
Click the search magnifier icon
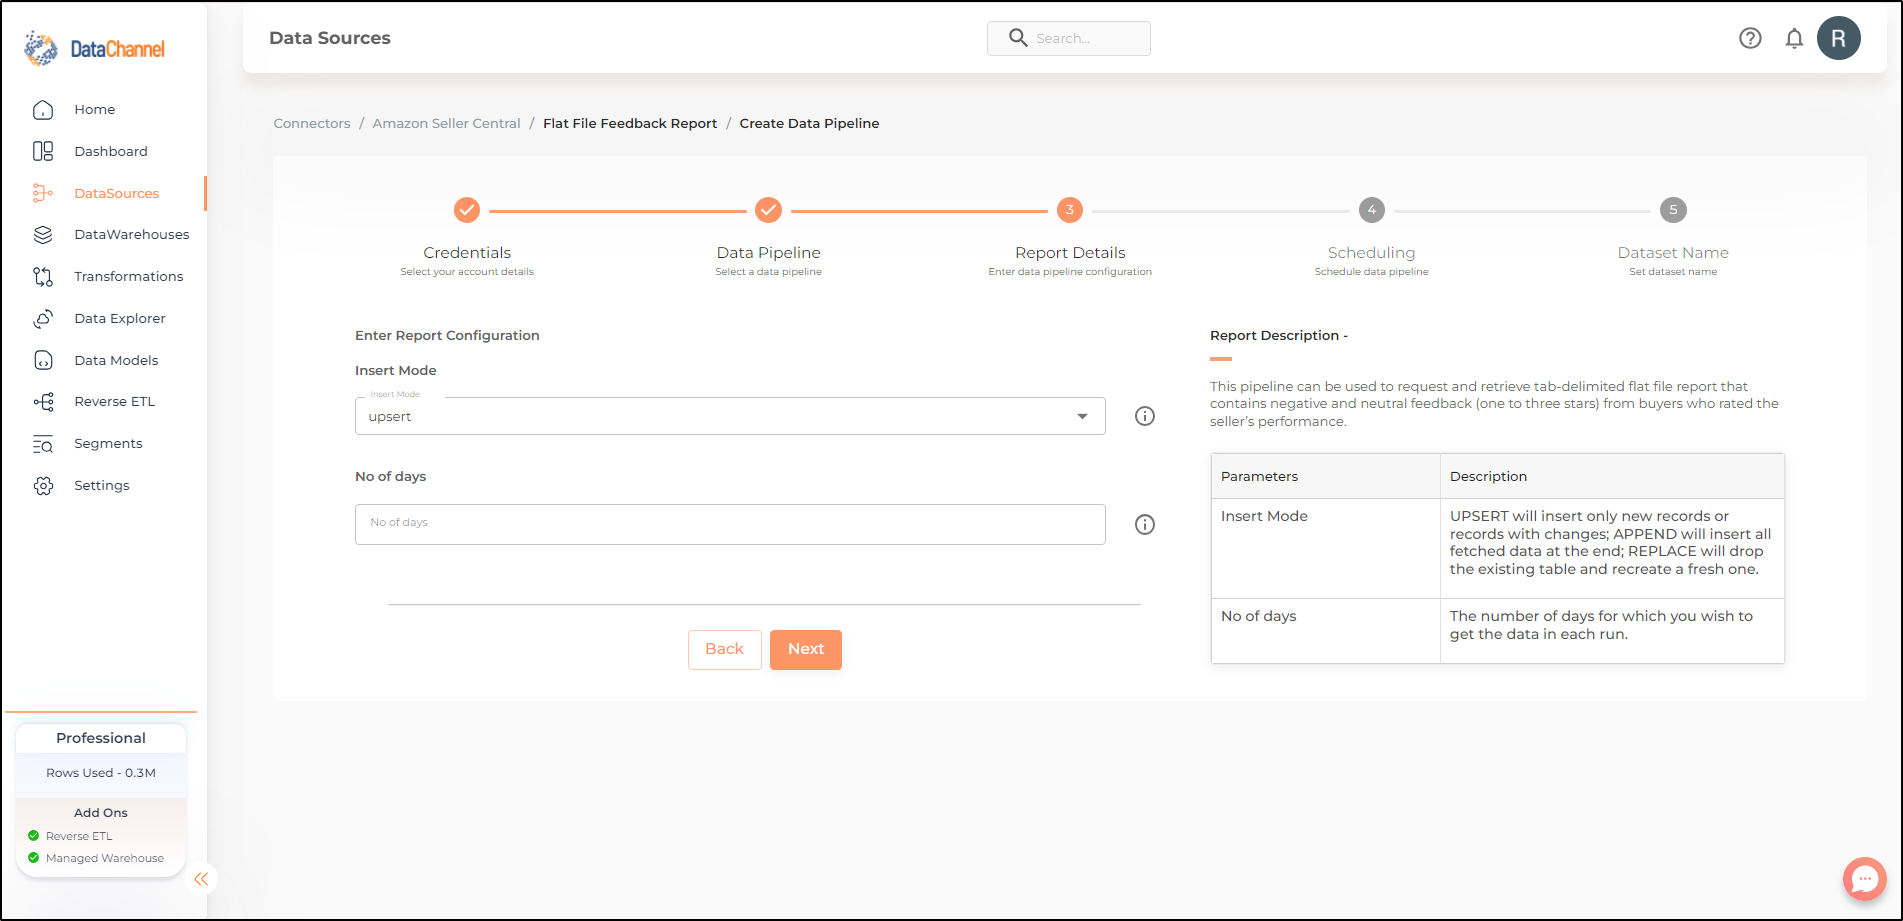pos(1018,38)
